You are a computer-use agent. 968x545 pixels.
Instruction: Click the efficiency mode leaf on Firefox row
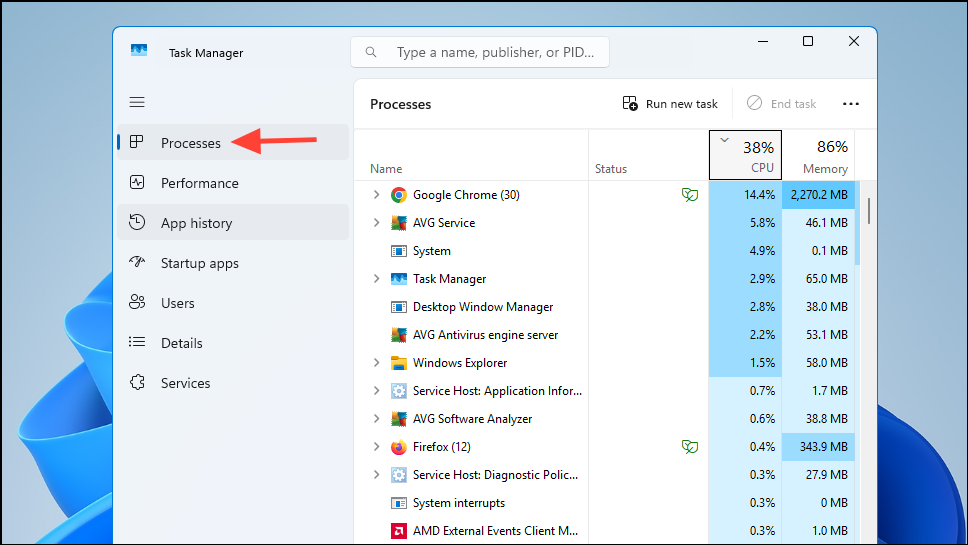[x=690, y=447]
